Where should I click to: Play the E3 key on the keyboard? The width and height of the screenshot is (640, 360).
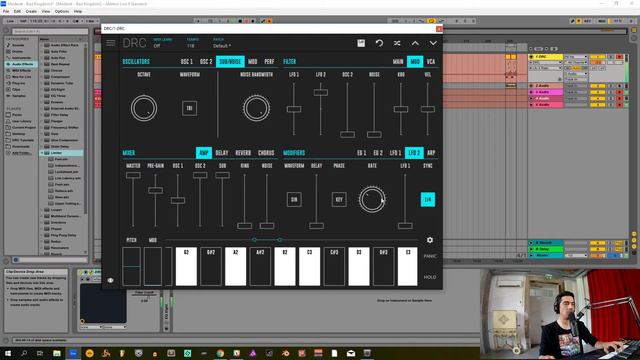pyautogui.click(x=407, y=266)
